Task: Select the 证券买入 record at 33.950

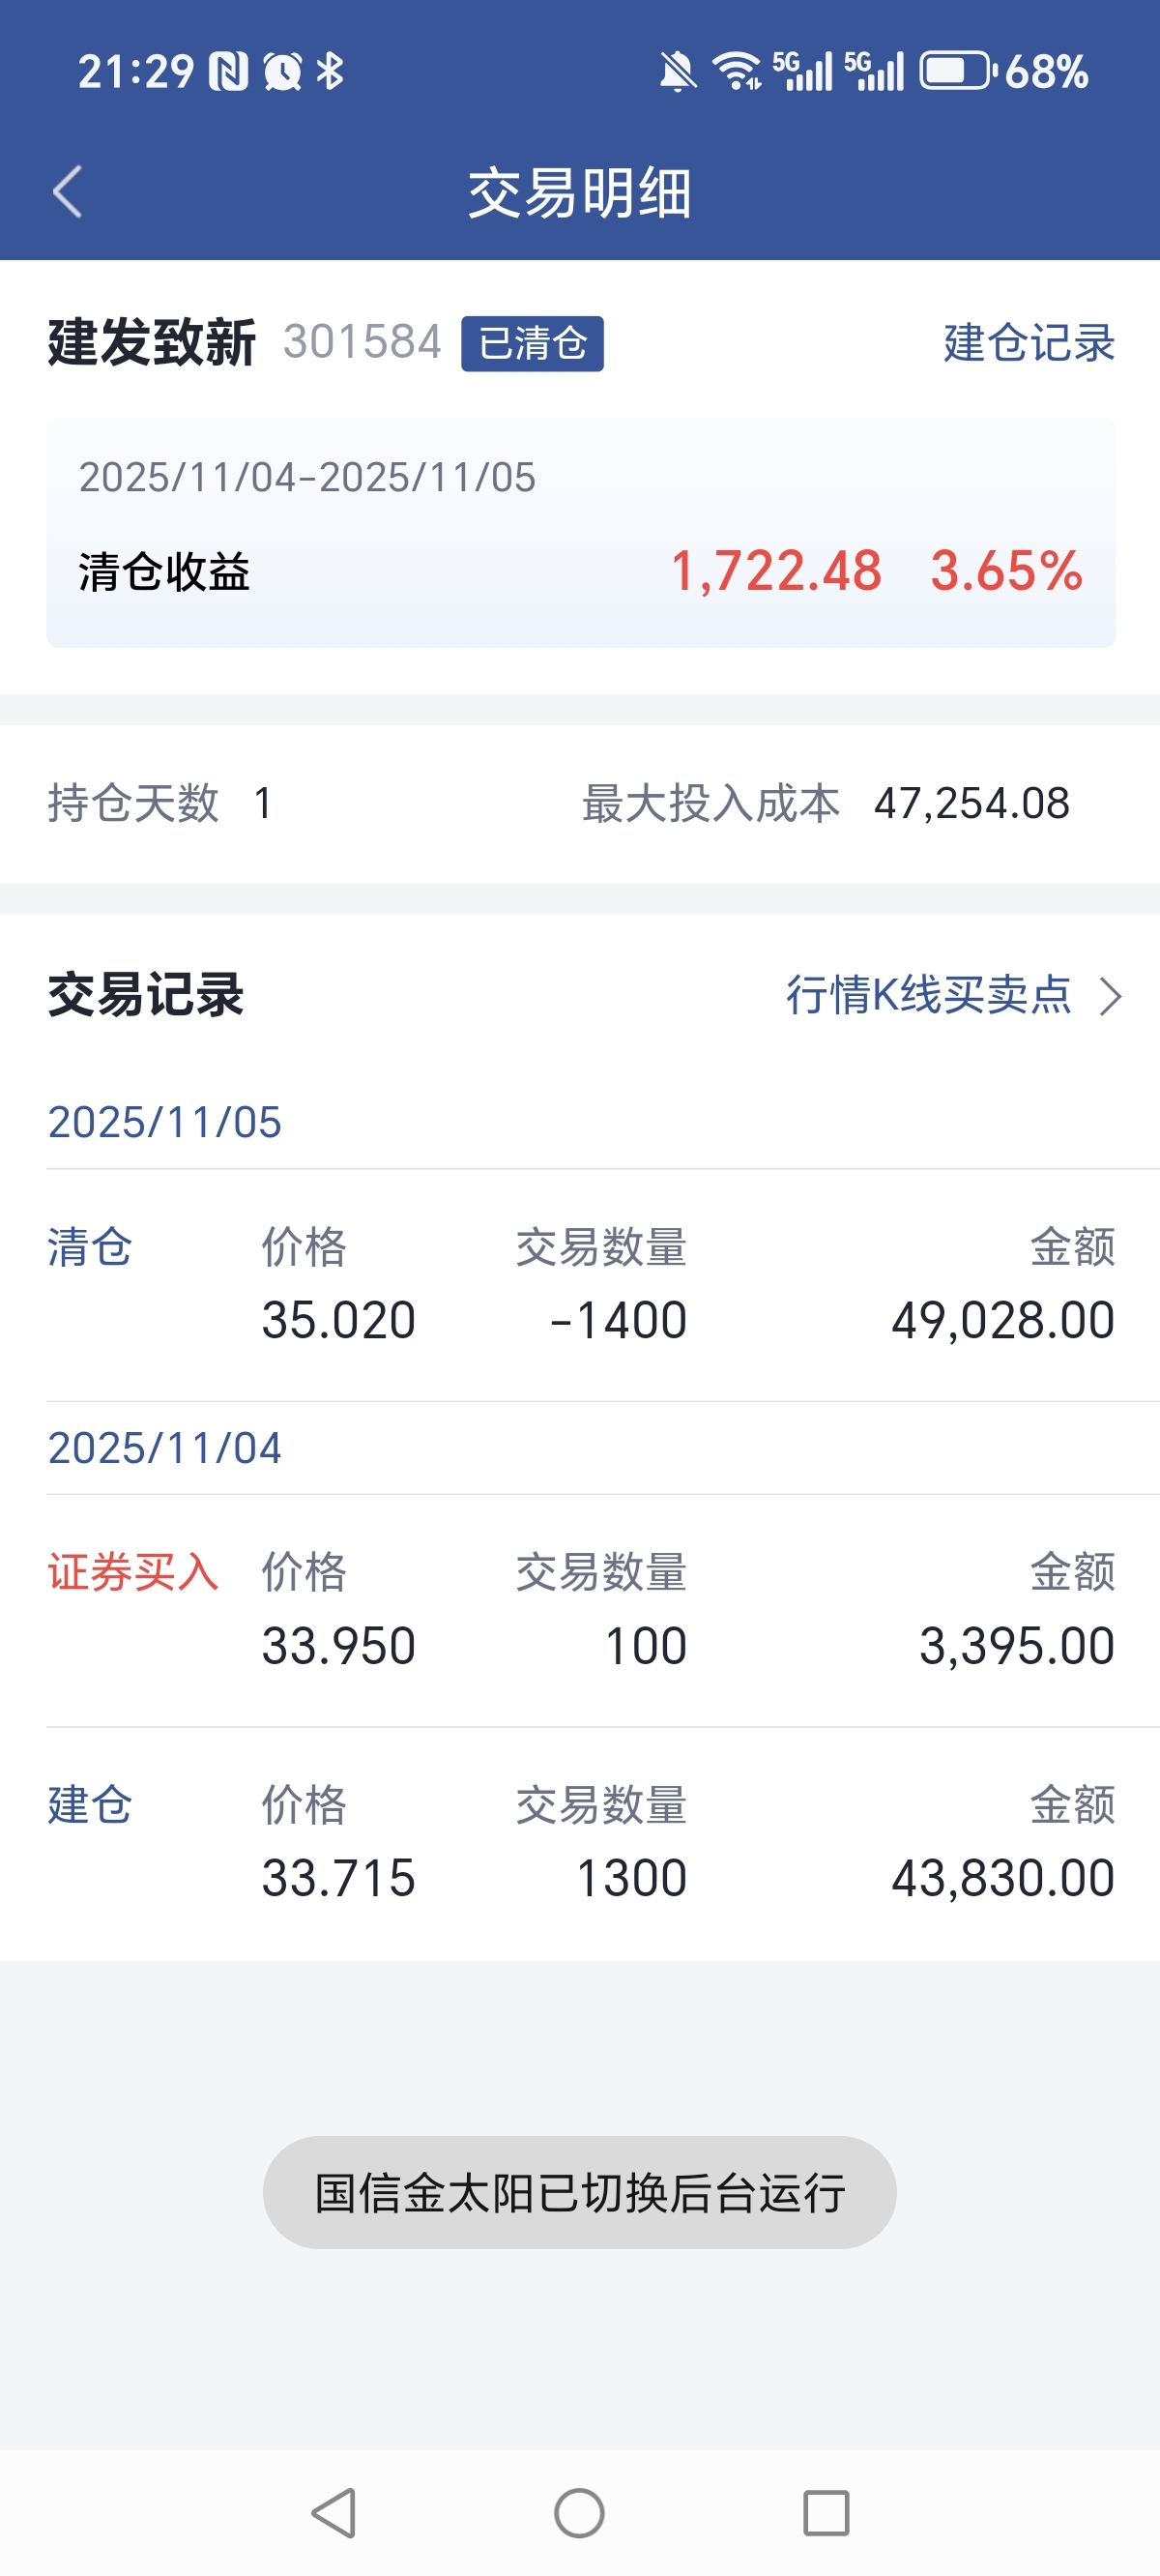Action: click(580, 1610)
